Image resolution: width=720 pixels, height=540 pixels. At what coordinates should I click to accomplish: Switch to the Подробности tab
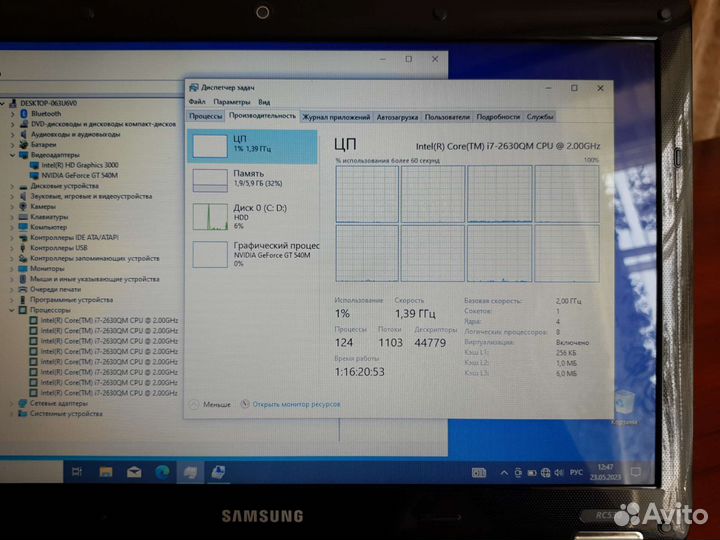(x=498, y=117)
